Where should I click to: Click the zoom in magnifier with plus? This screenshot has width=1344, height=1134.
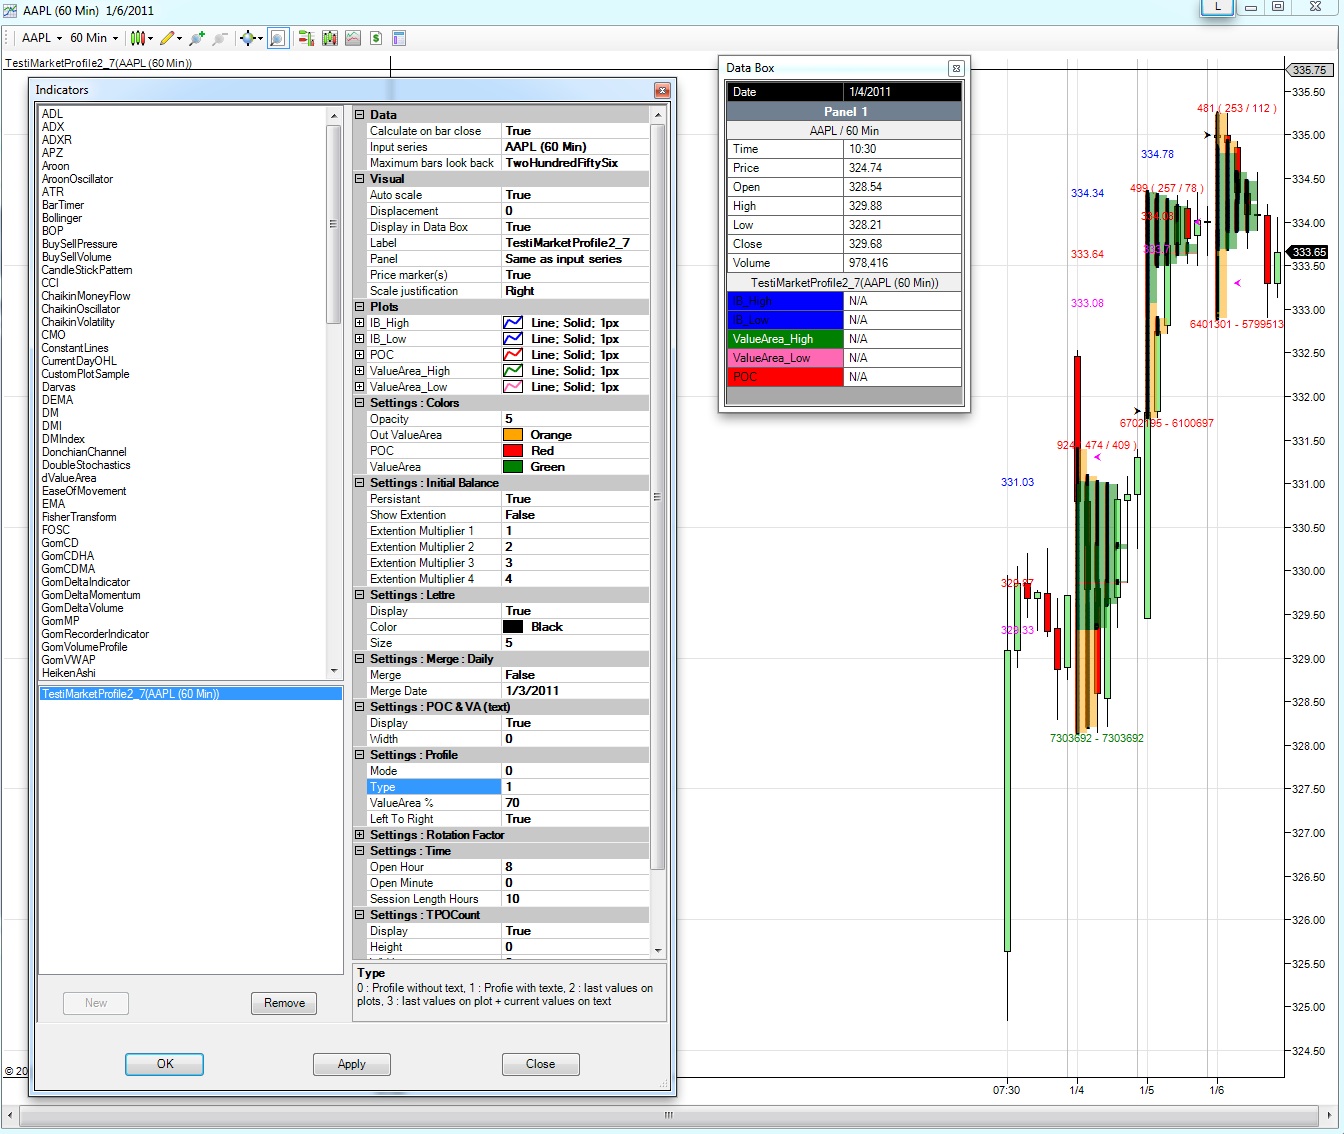pos(197,38)
